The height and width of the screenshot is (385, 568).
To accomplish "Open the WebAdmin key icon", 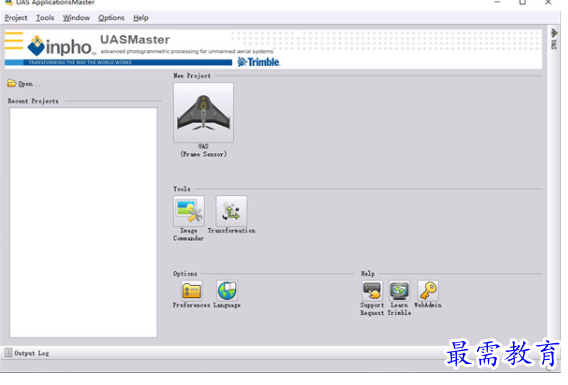I will (428, 290).
